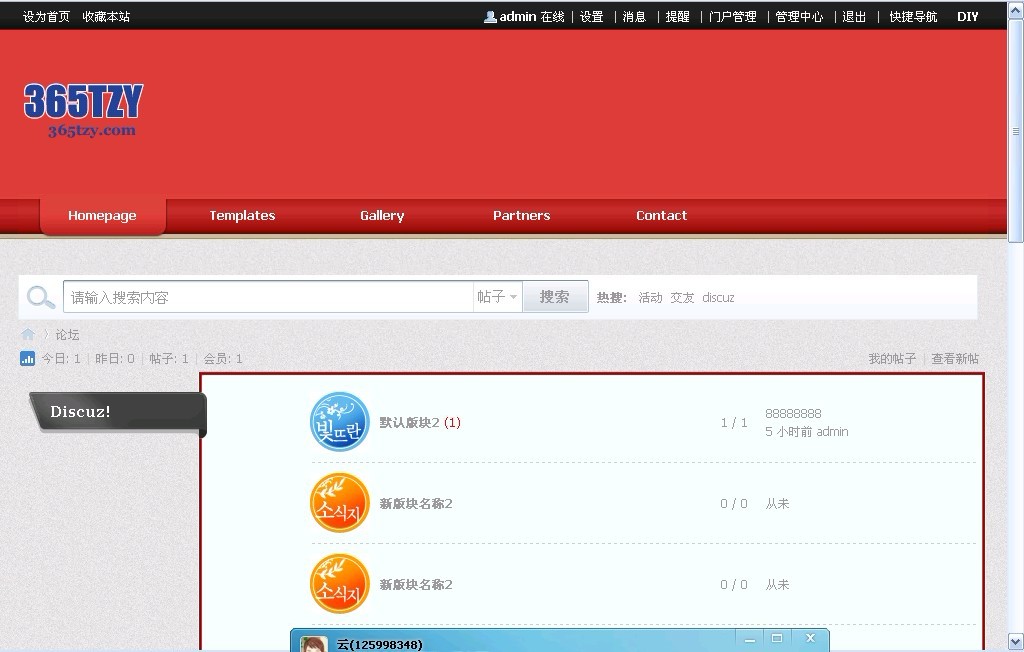Maximize the chat window
Screen dimensions: 1024x652
pyautogui.click(x=776, y=638)
